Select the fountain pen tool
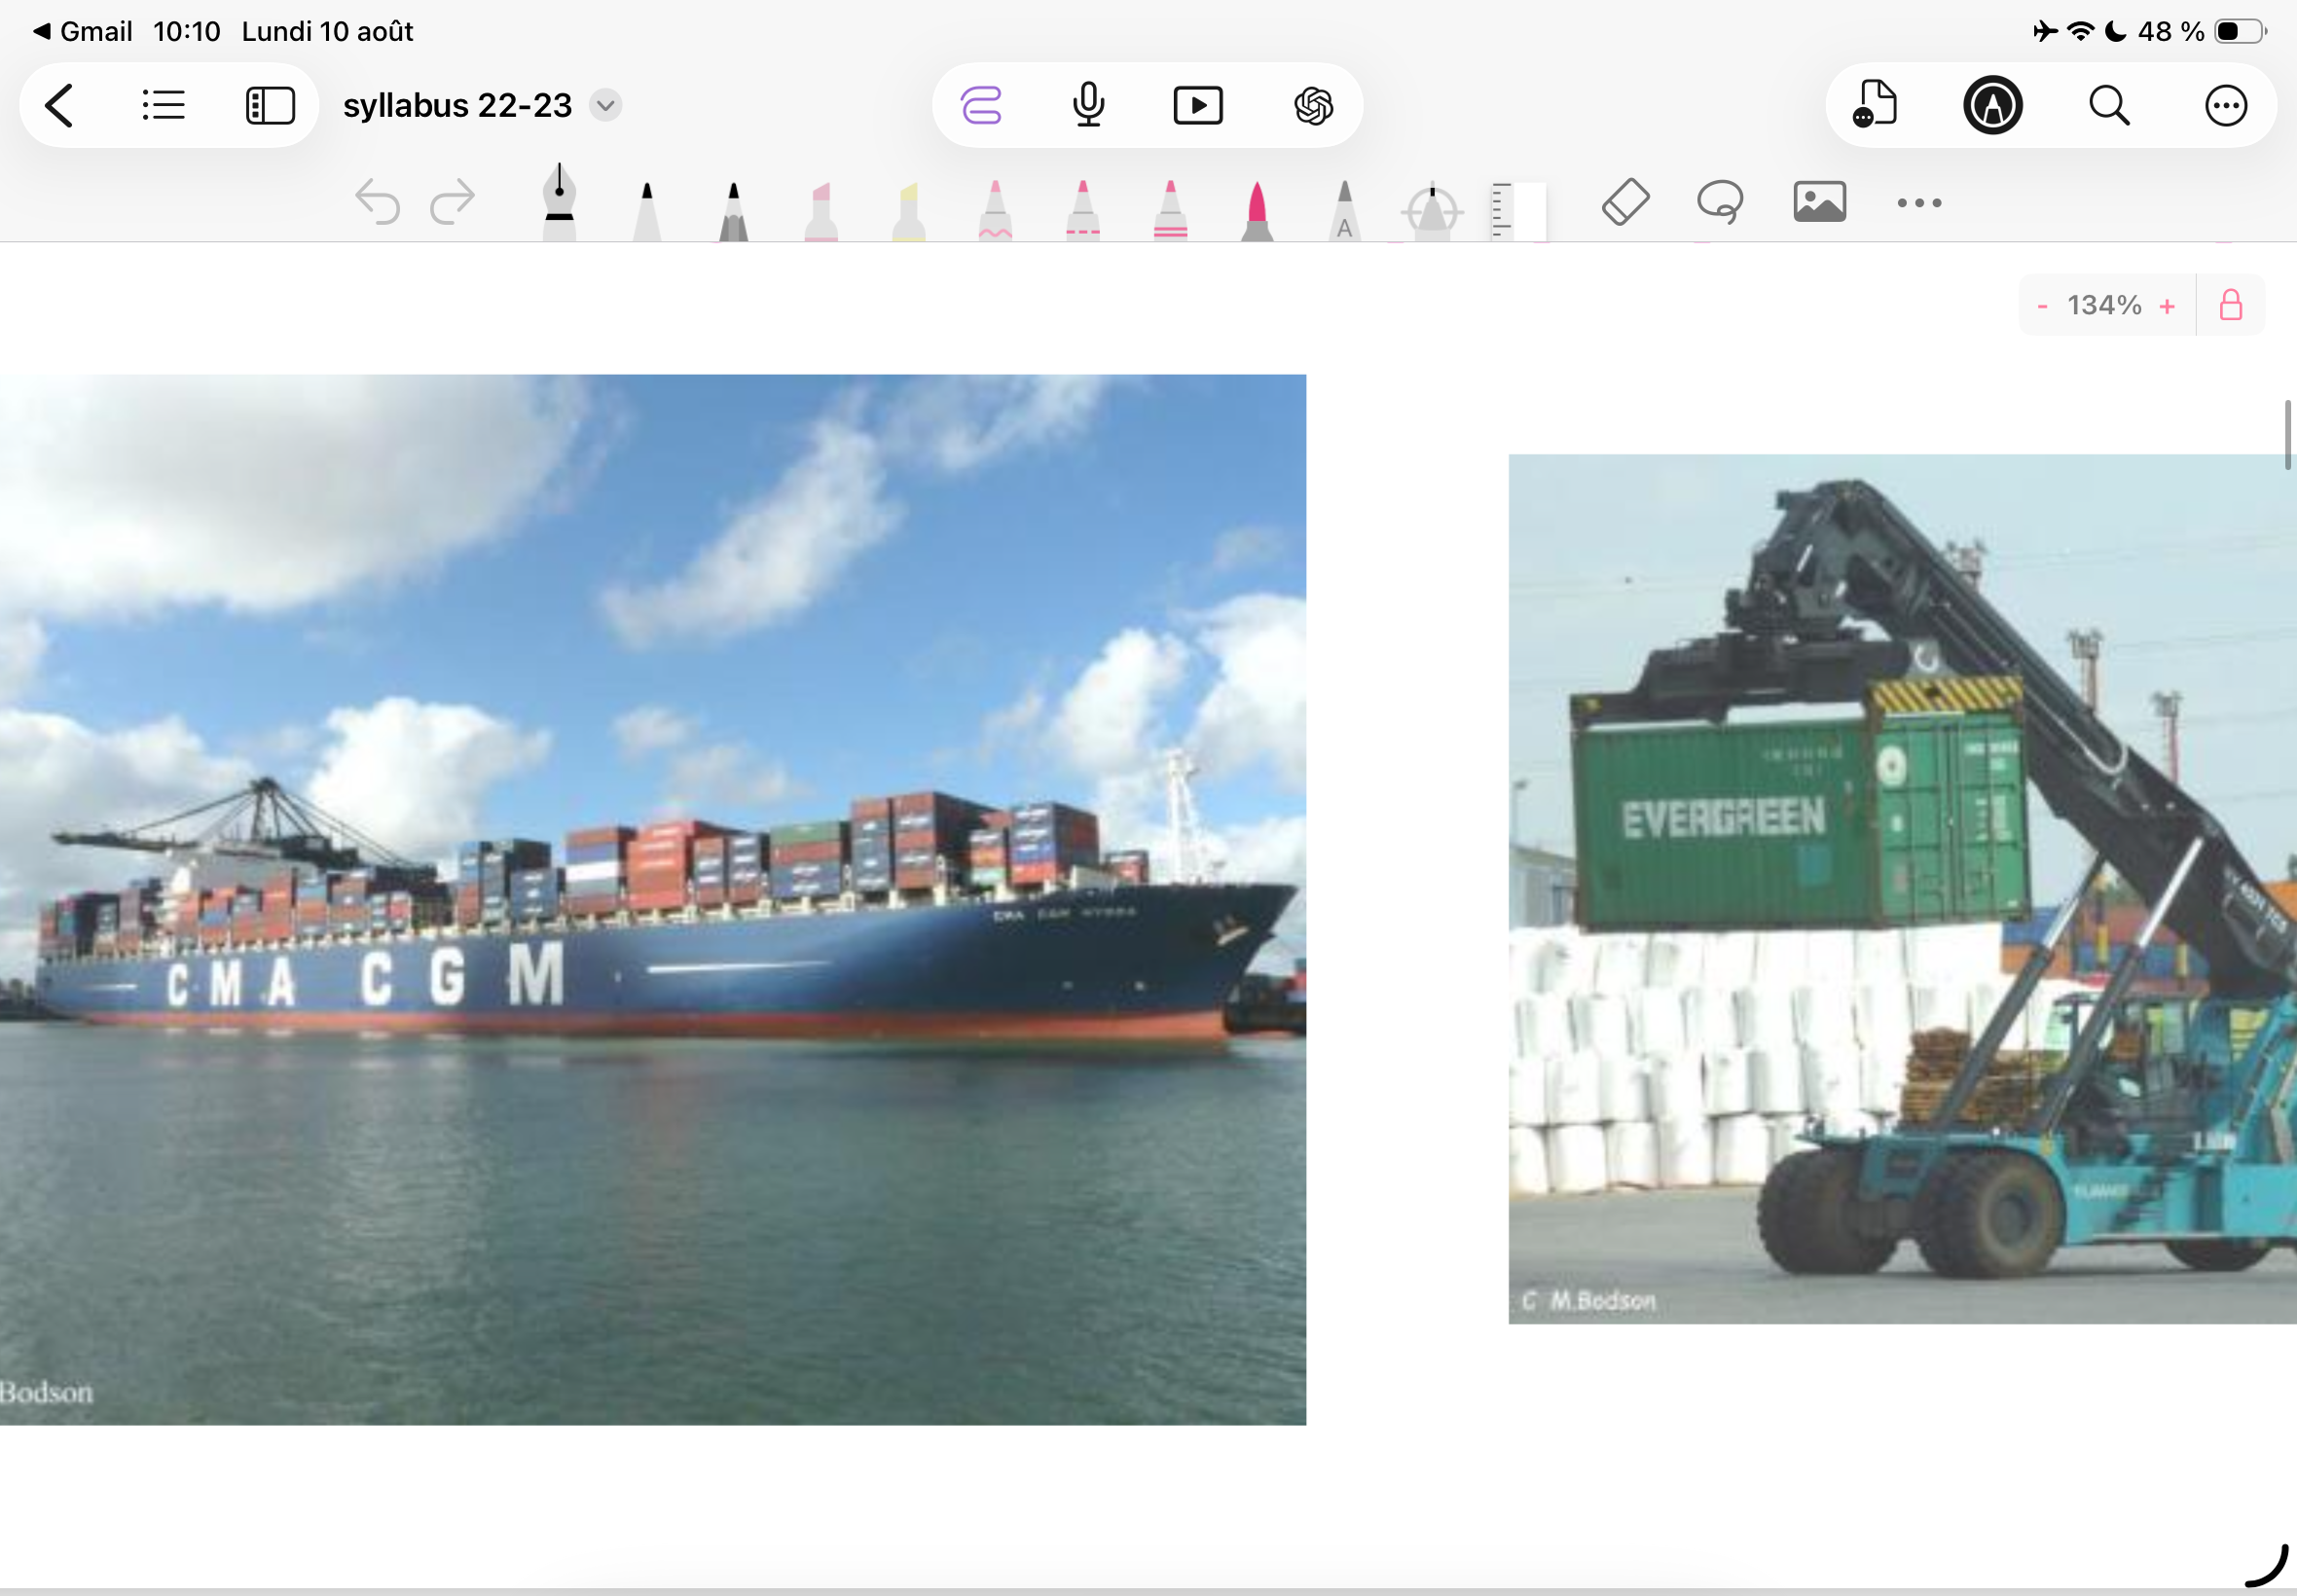 (559, 203)
